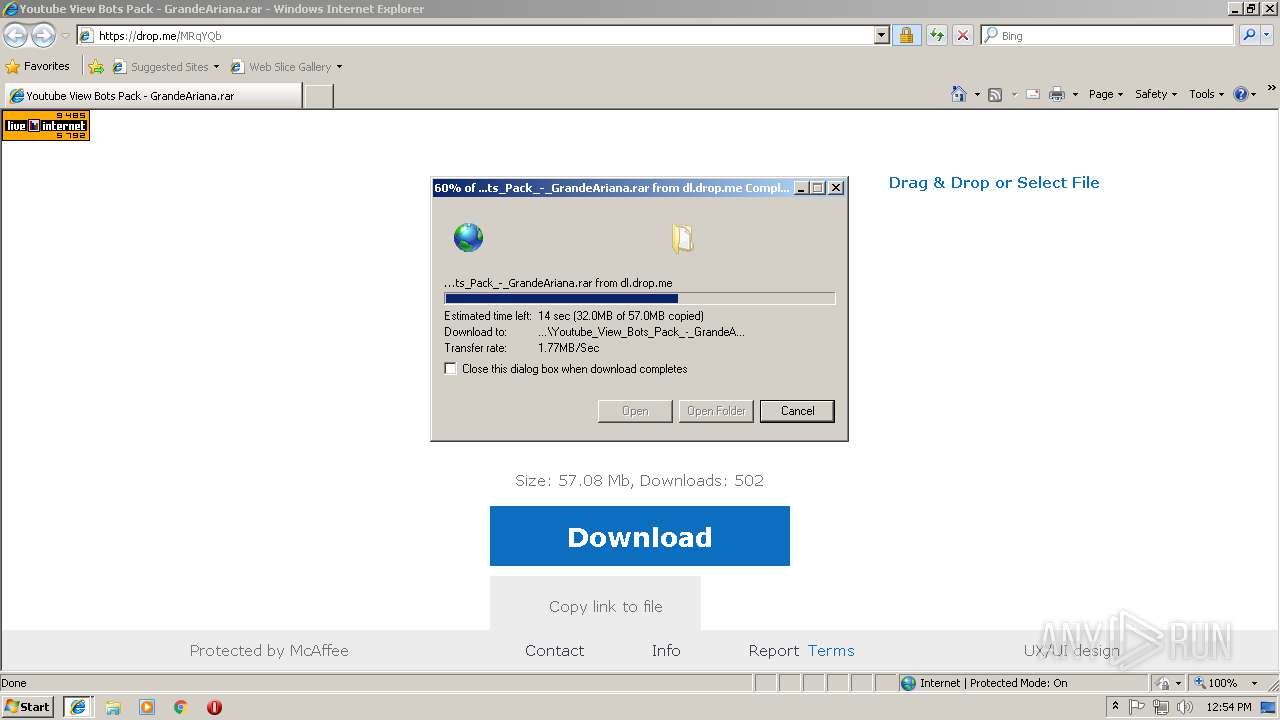Open Action Center flag tray icon

pos(1137,707)
